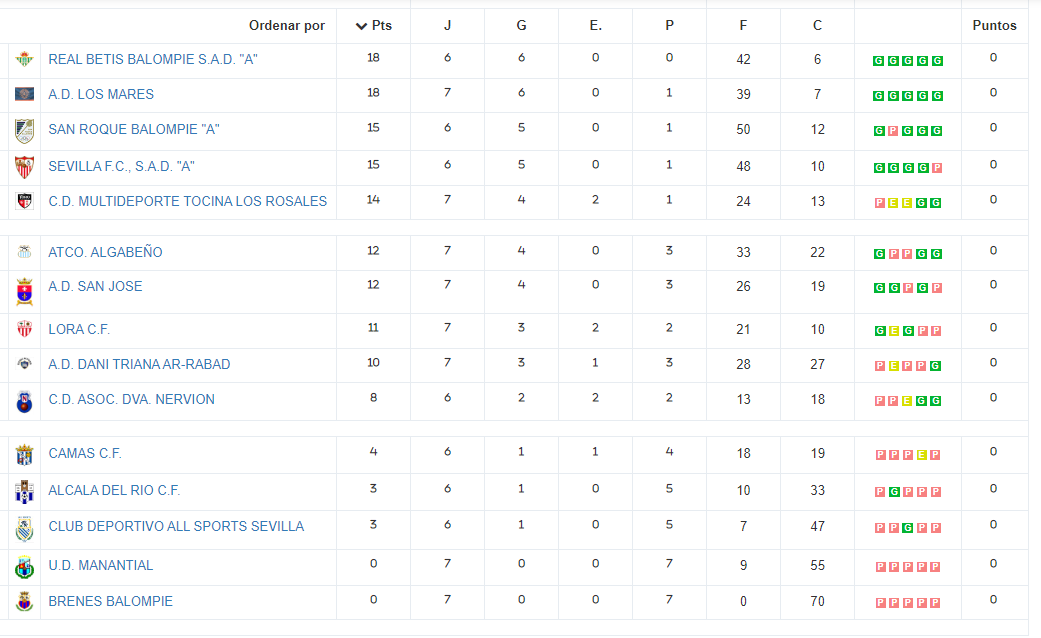
Task: Click the Real Betis Balompie club crest
Action: (x=25, y=59)
